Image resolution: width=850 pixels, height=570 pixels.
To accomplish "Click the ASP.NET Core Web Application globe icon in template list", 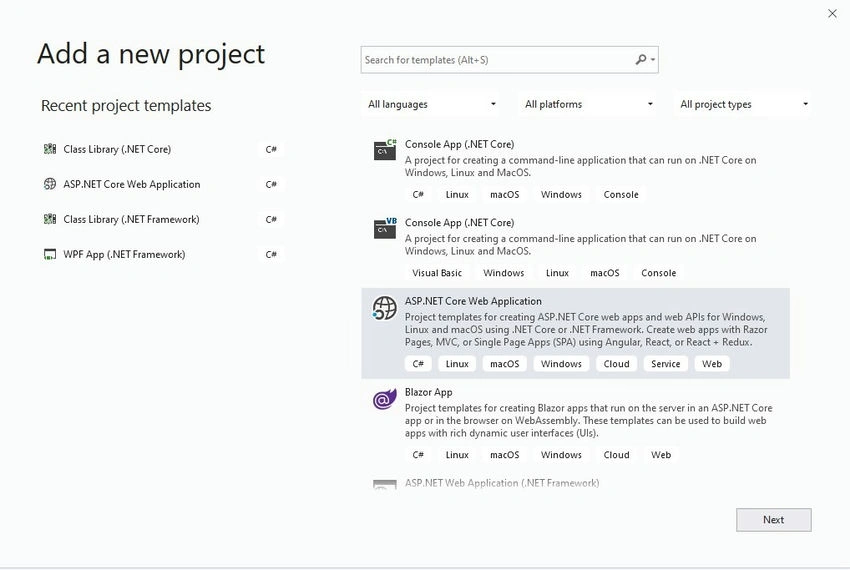I will click(x=384, y=308).
